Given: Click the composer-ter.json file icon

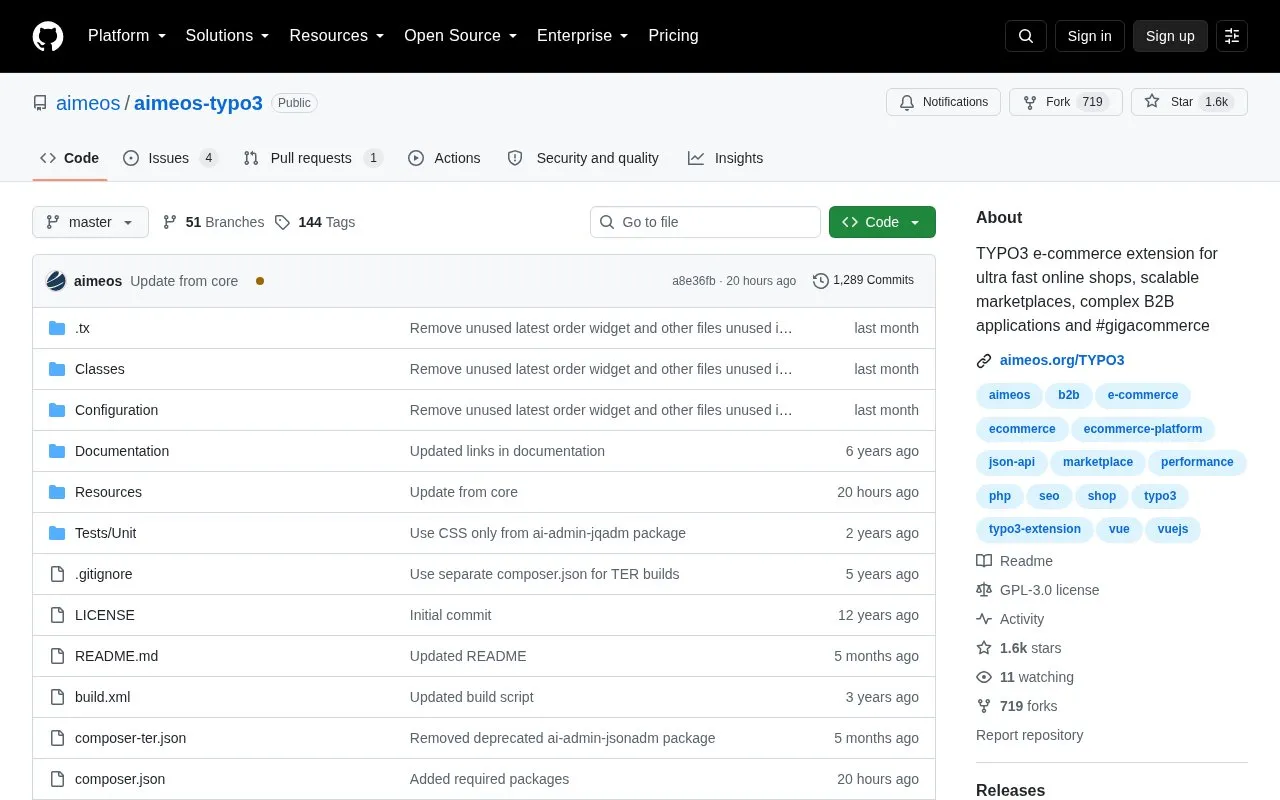Looking at the screenshot, I should click(x=57, y=738).
